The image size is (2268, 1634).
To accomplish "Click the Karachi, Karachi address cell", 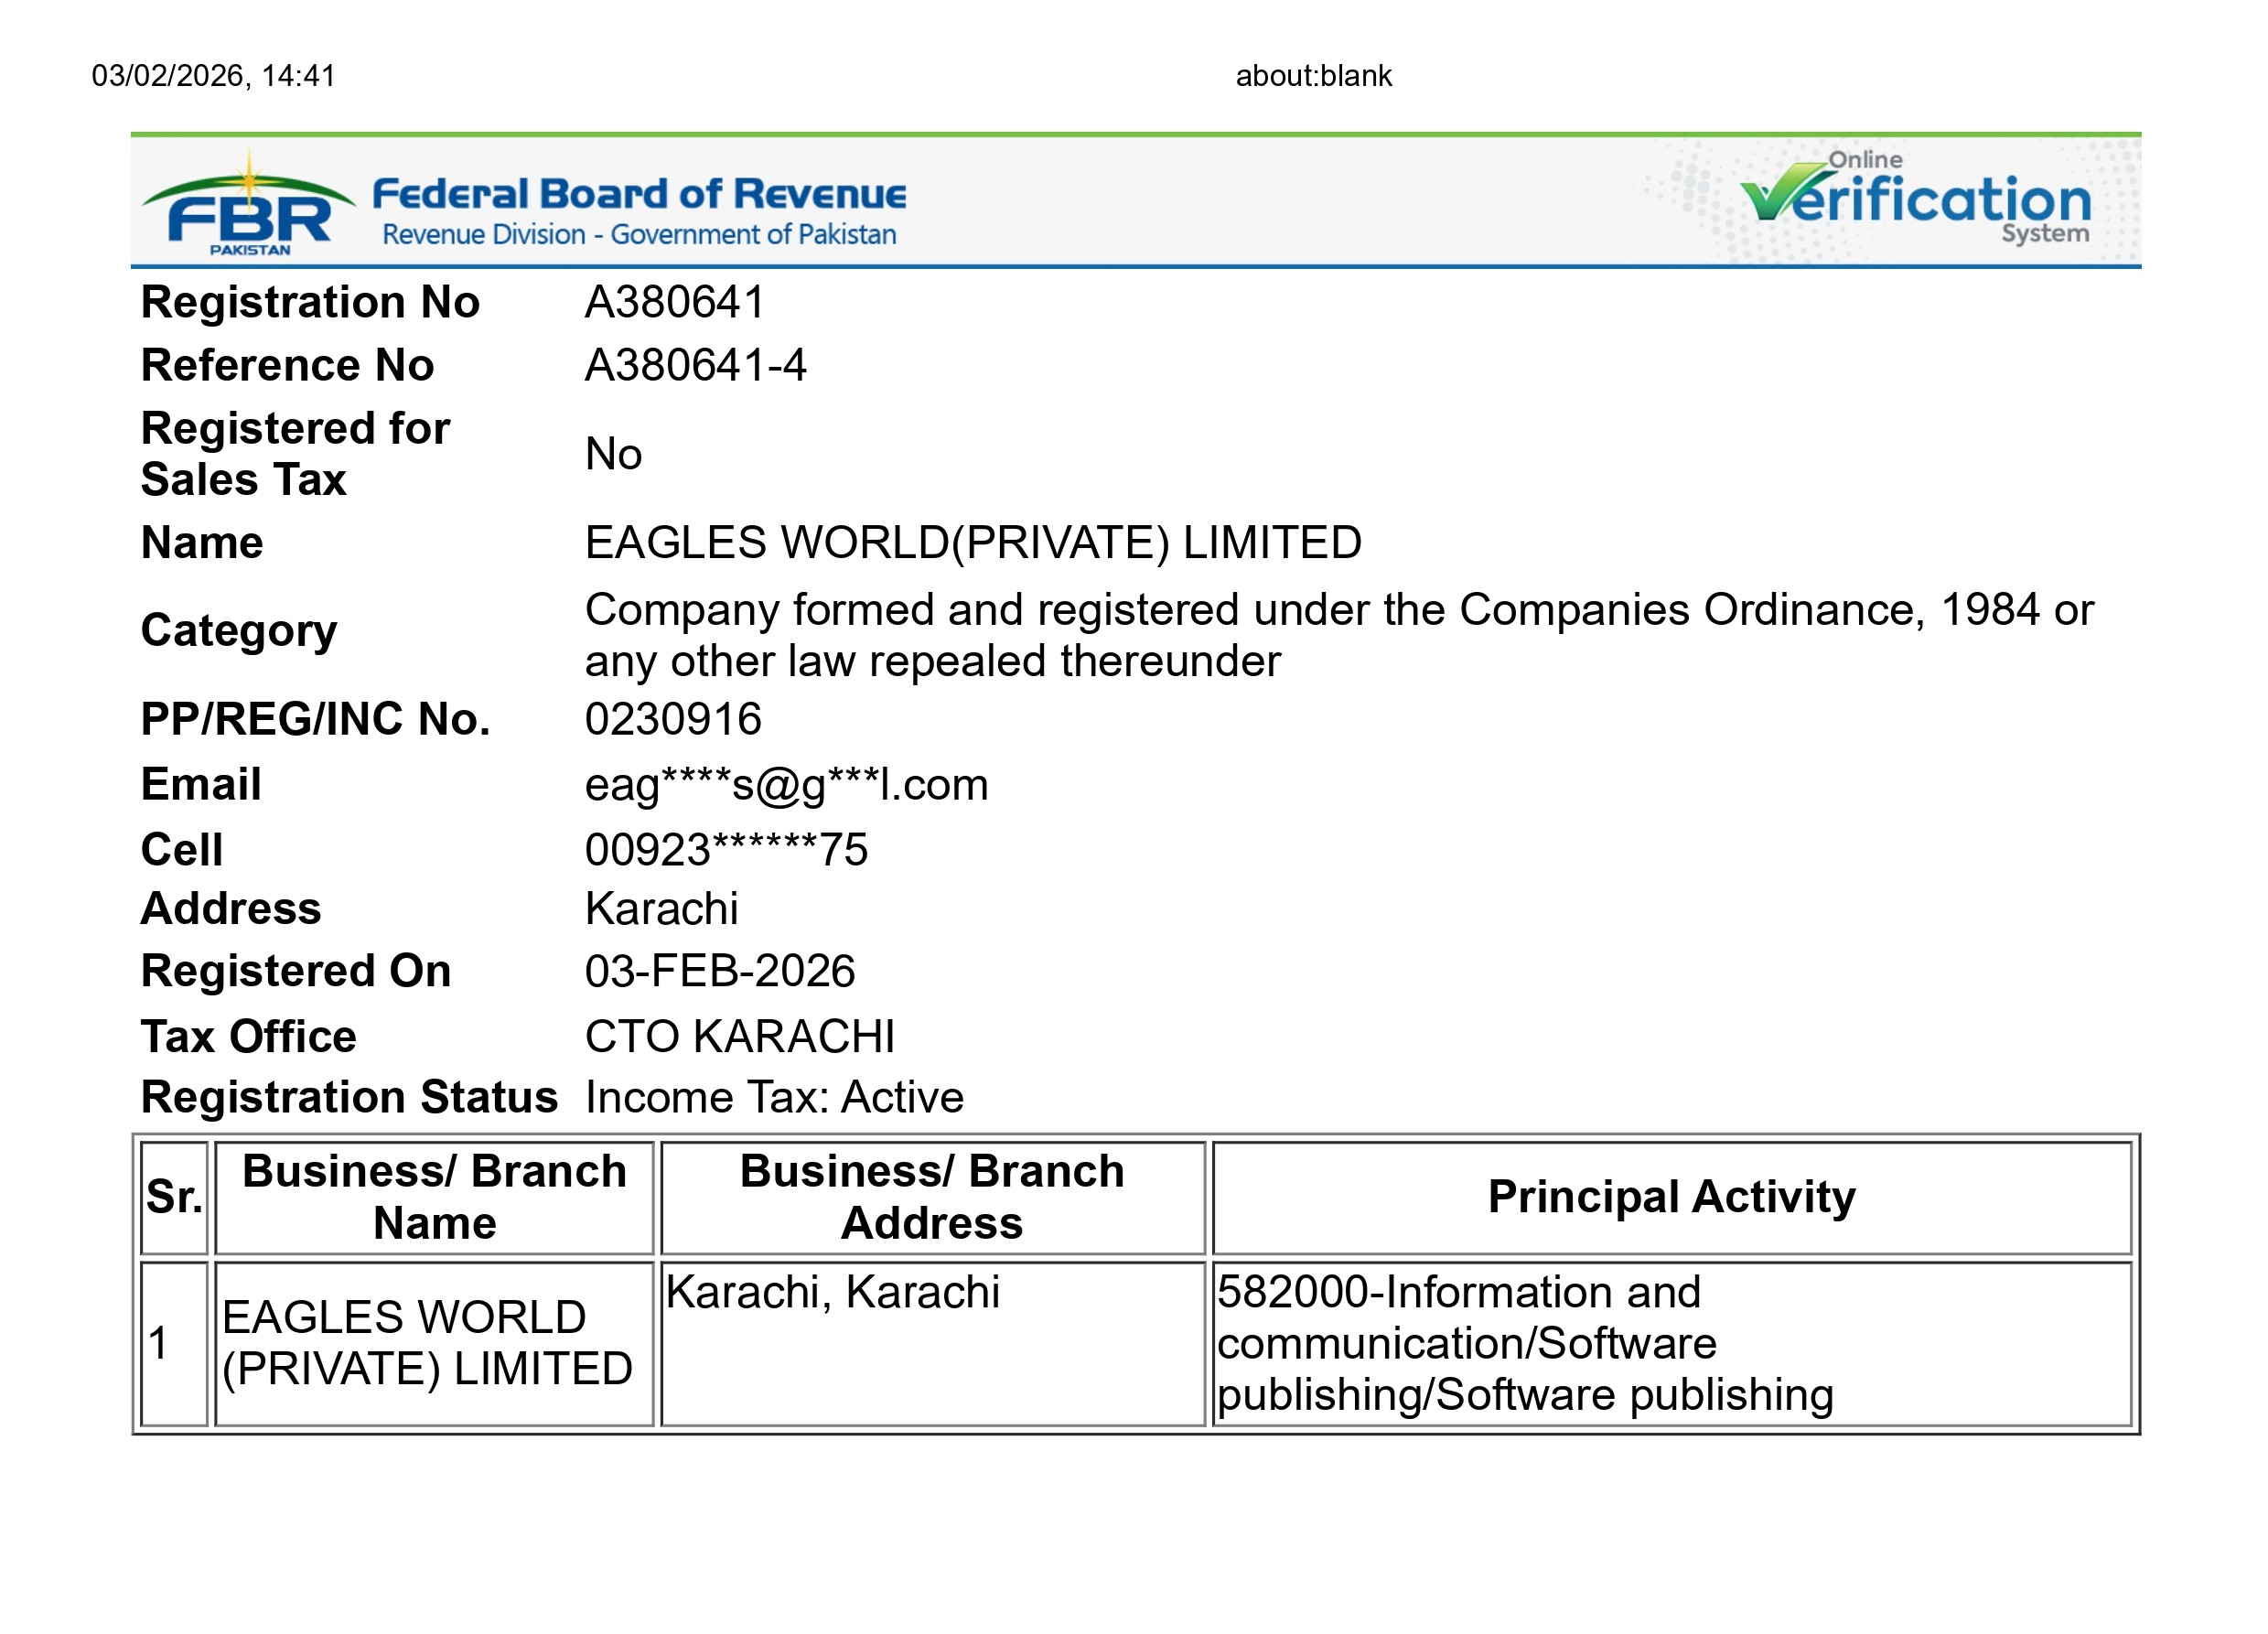I will [833, 1292].
